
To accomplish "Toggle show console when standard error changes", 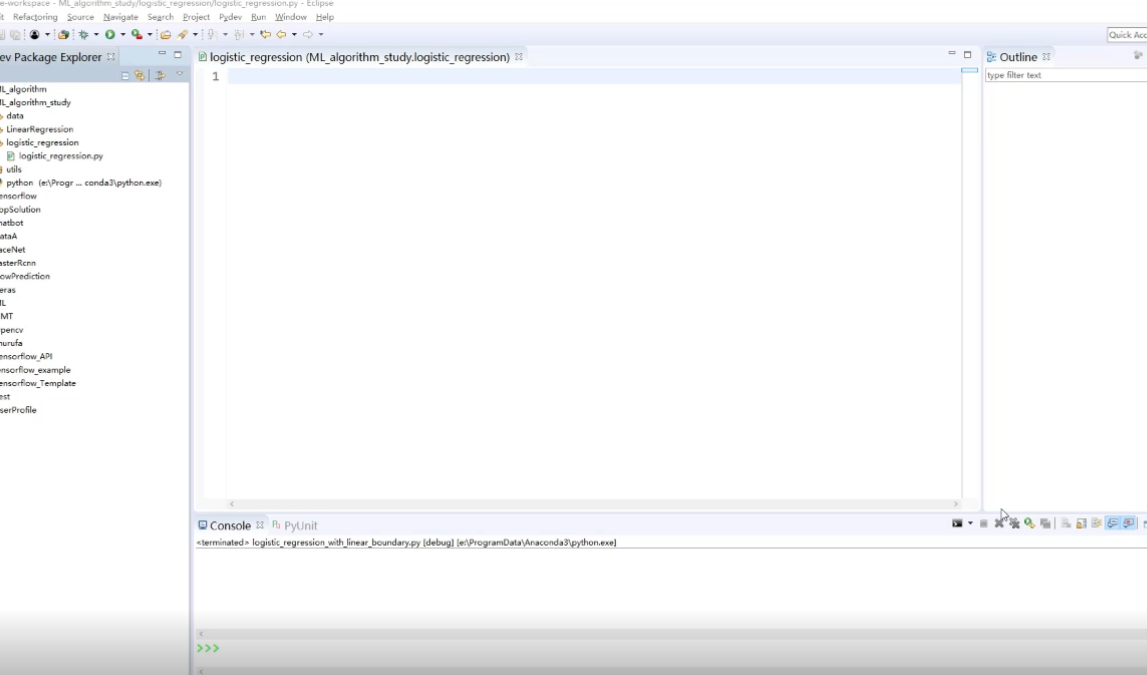I will click(x=1128, y=523).
